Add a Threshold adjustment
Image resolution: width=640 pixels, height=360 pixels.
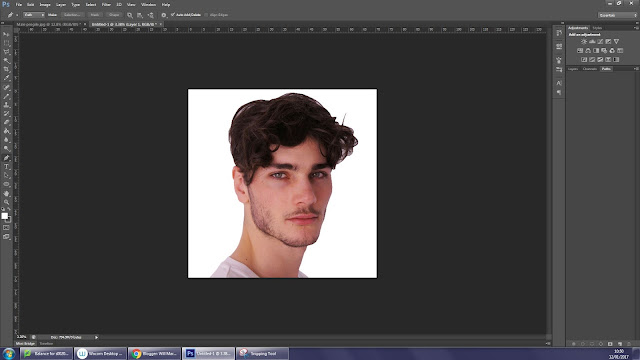coord(600,60)
